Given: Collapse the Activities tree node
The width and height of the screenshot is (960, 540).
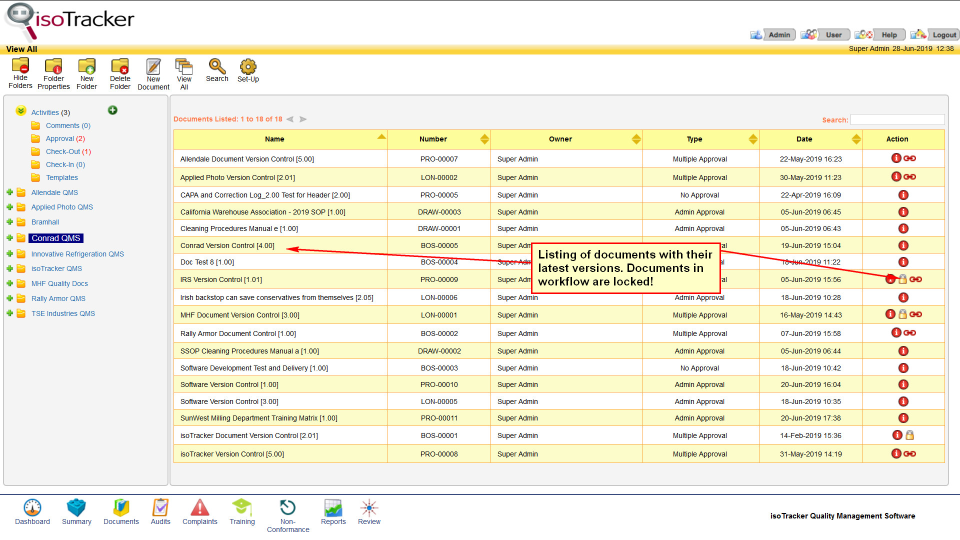Looking at the screenshot, I should click(21, 112).
